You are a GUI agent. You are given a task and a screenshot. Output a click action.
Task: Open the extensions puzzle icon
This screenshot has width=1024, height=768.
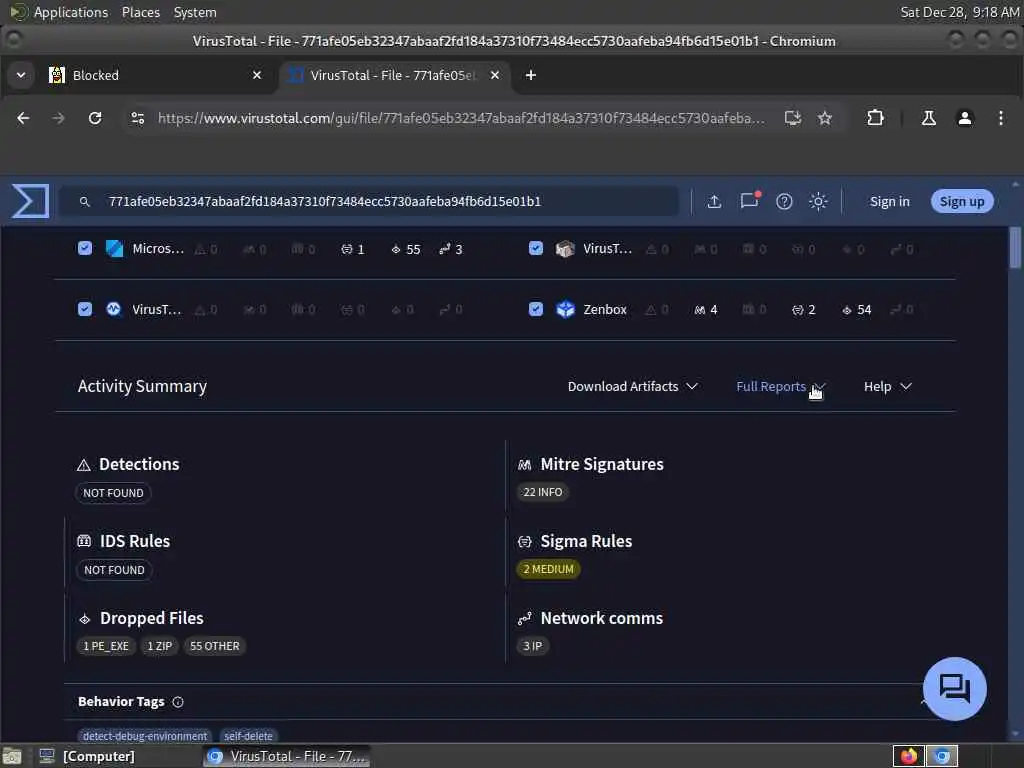pyautogui.click(x=875, y=118)
